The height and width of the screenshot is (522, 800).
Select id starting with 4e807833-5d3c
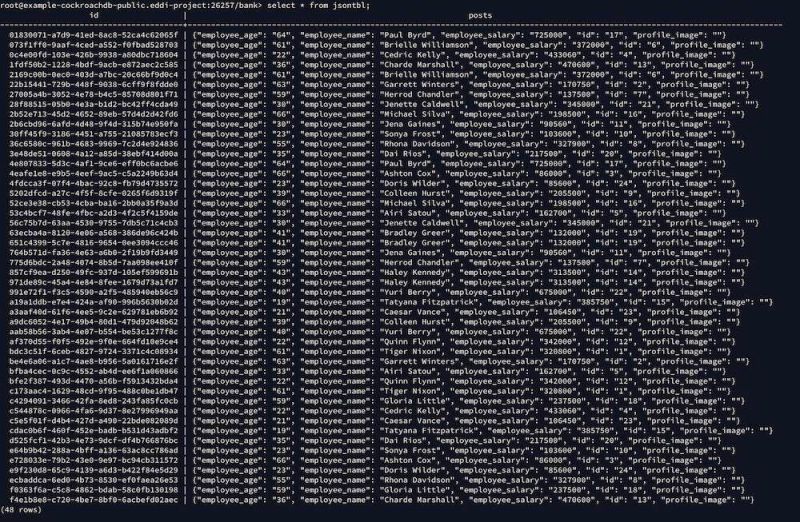tap(93, 164)
